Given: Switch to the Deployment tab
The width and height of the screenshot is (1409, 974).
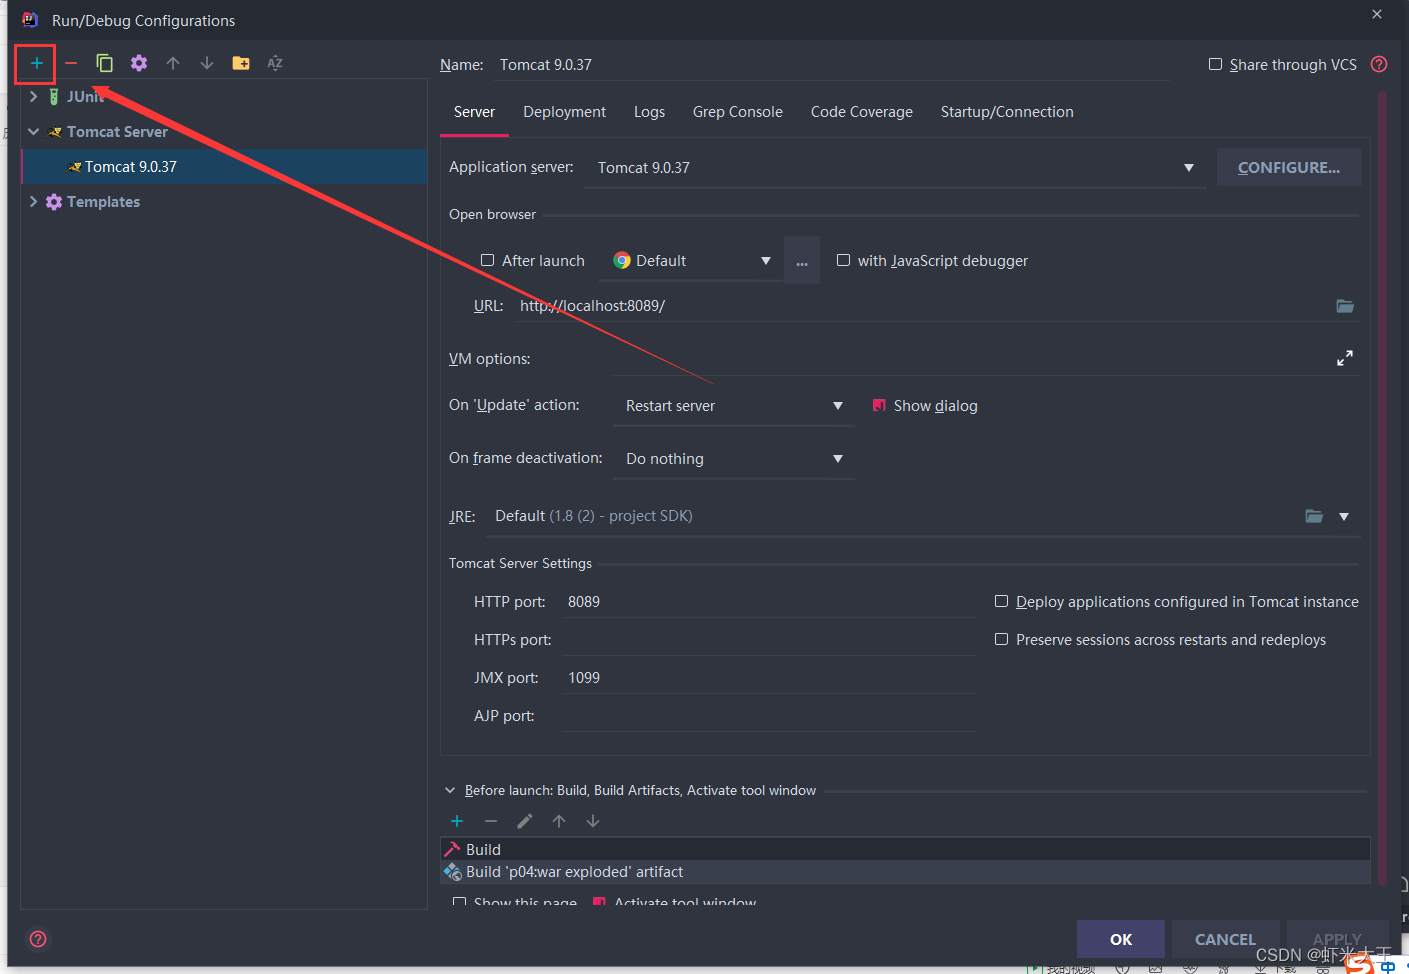Looking at the screenshot, I should coord(564,112).
